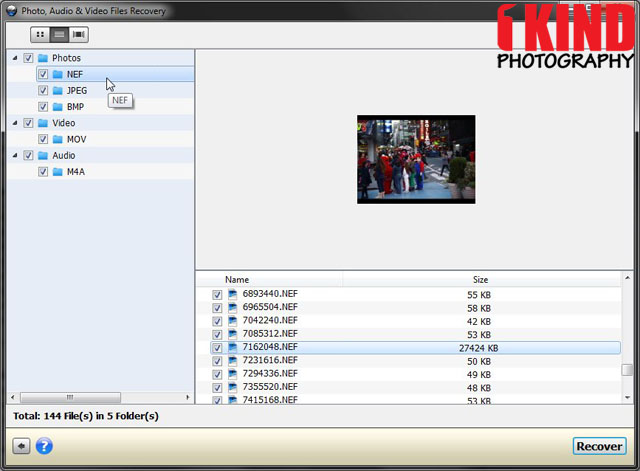Uncheck the JPEG folder checkbox

tap(43, 91)
